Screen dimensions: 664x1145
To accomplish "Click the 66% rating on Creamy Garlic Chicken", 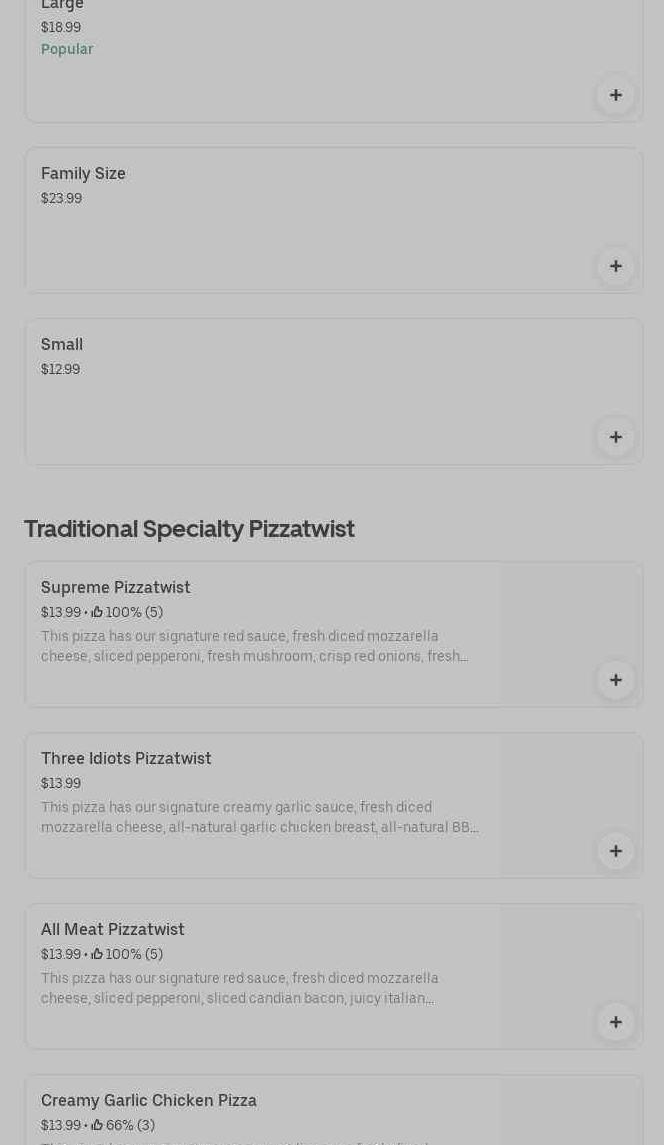I will point(122,1125).
